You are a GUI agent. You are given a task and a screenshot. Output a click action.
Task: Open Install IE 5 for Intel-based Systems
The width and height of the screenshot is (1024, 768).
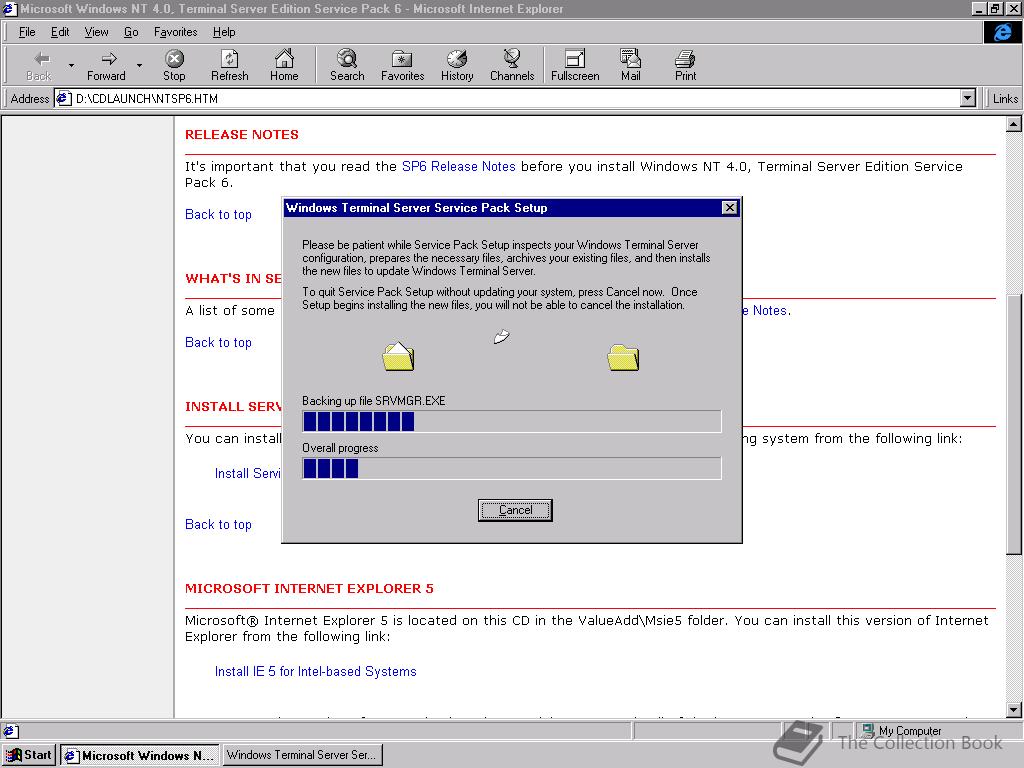315,671
